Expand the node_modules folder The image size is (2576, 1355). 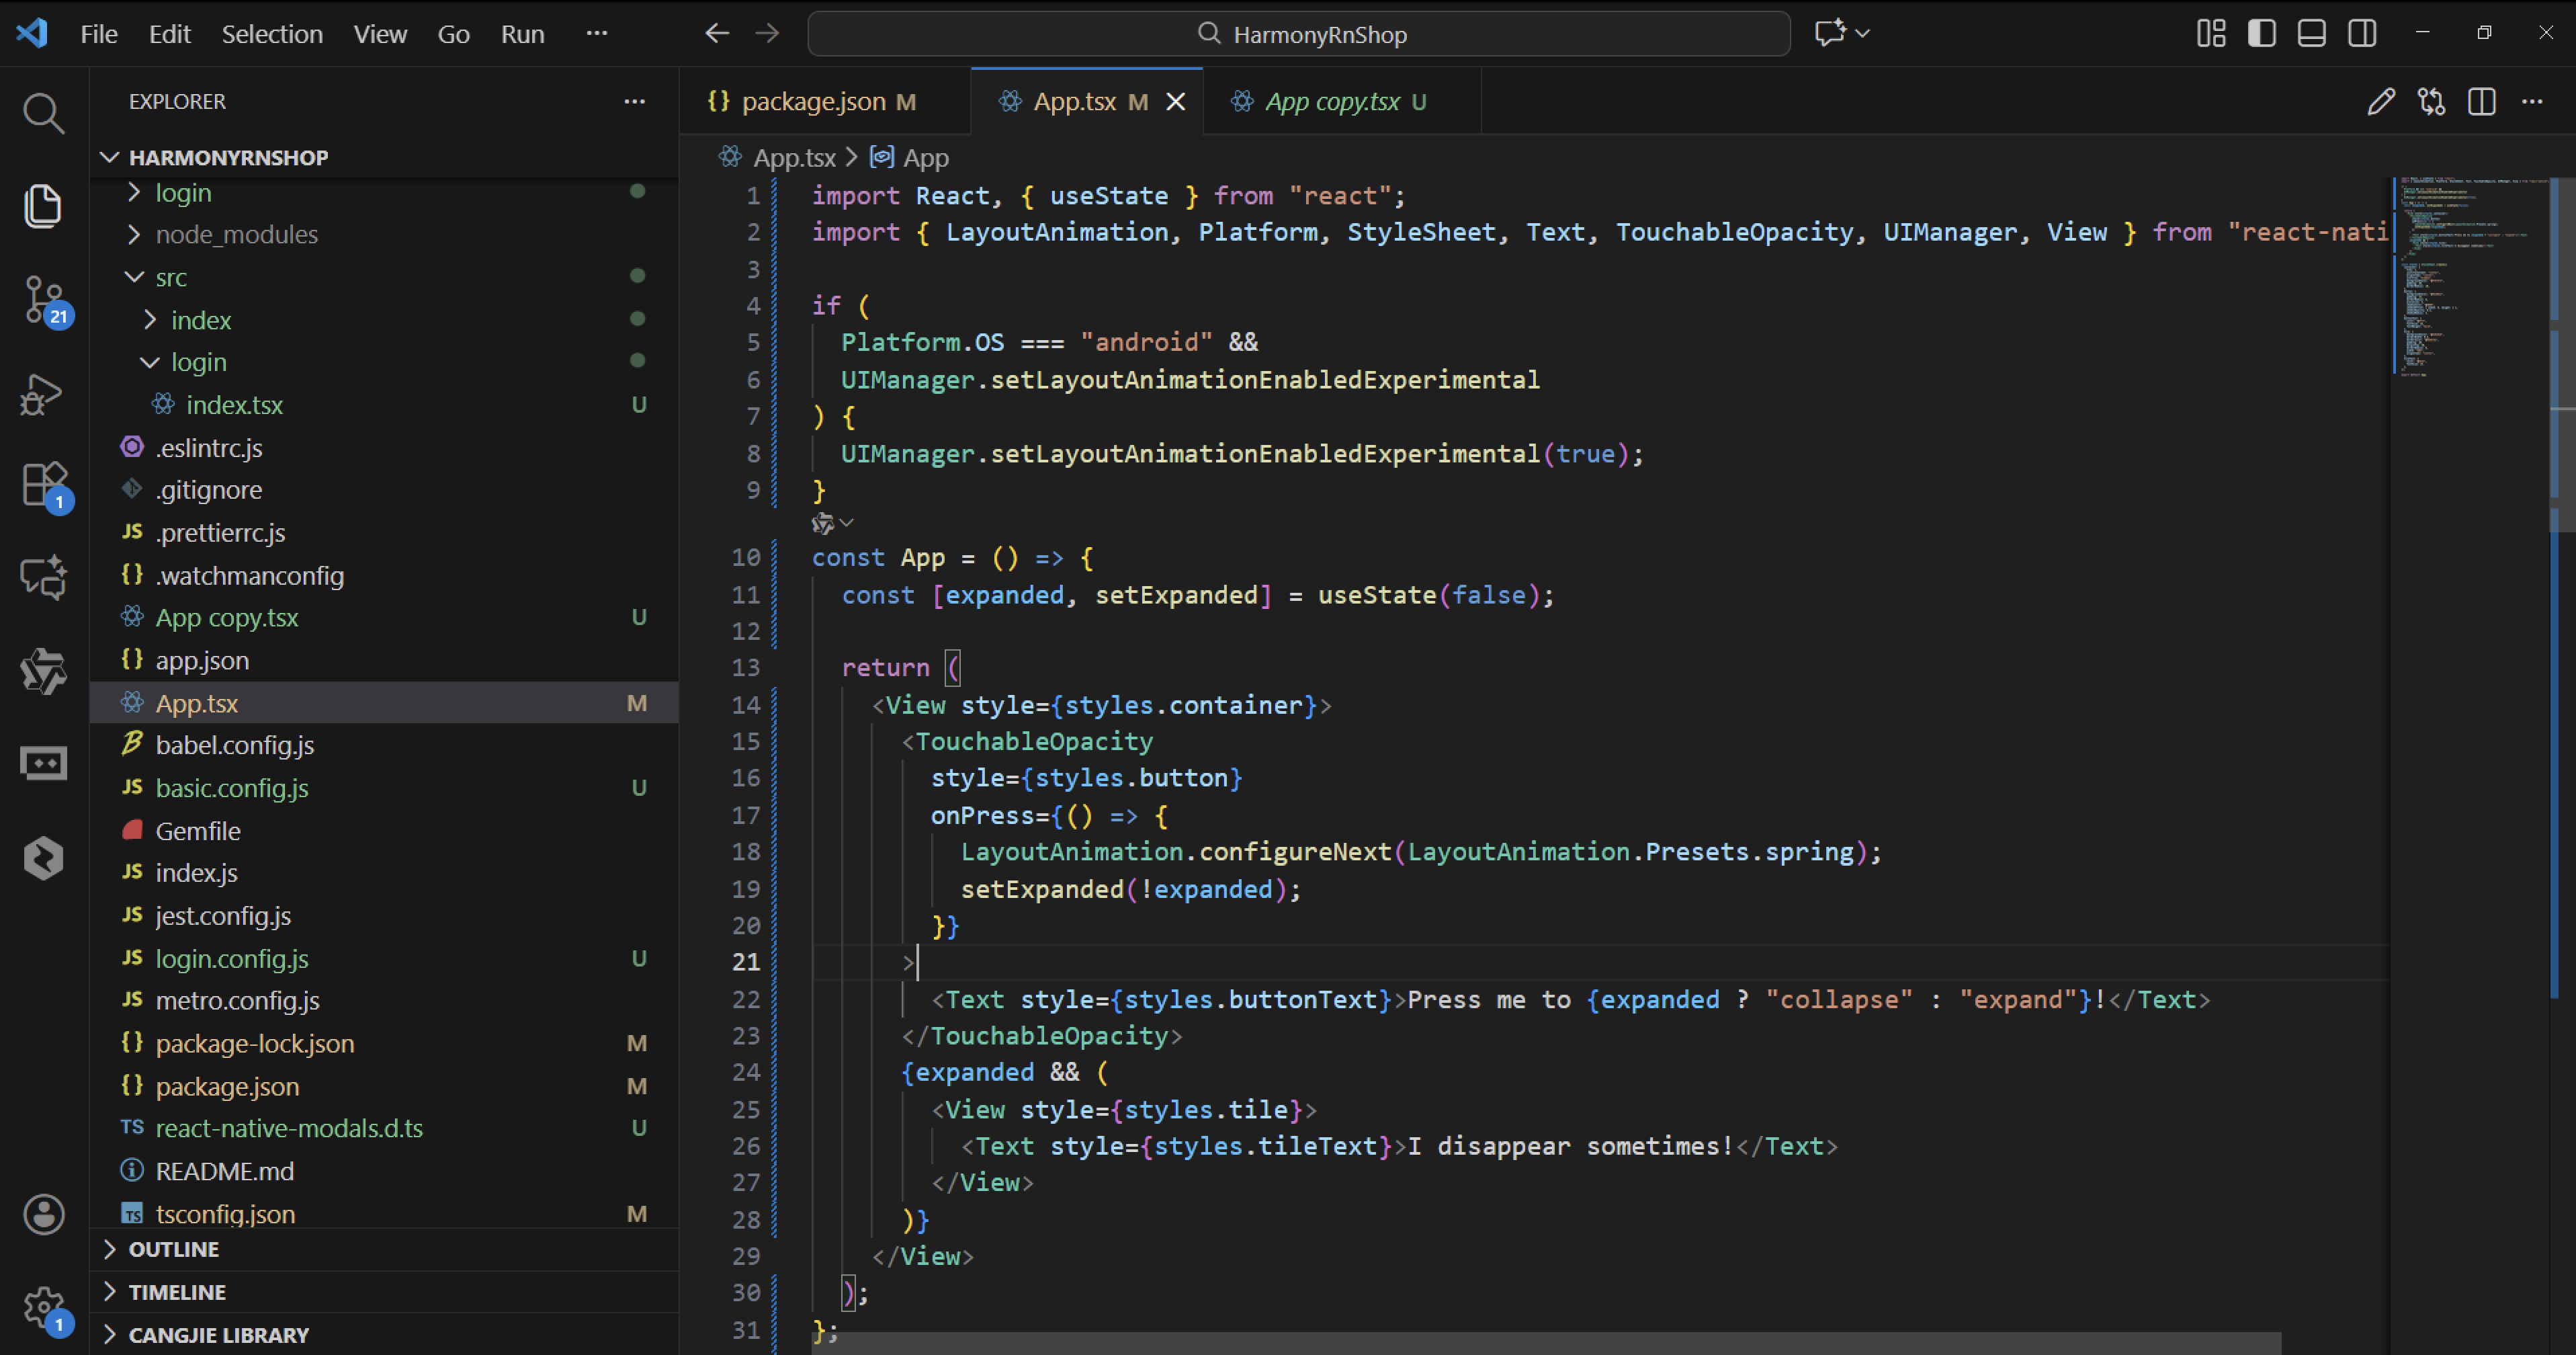tap(236, 234)
